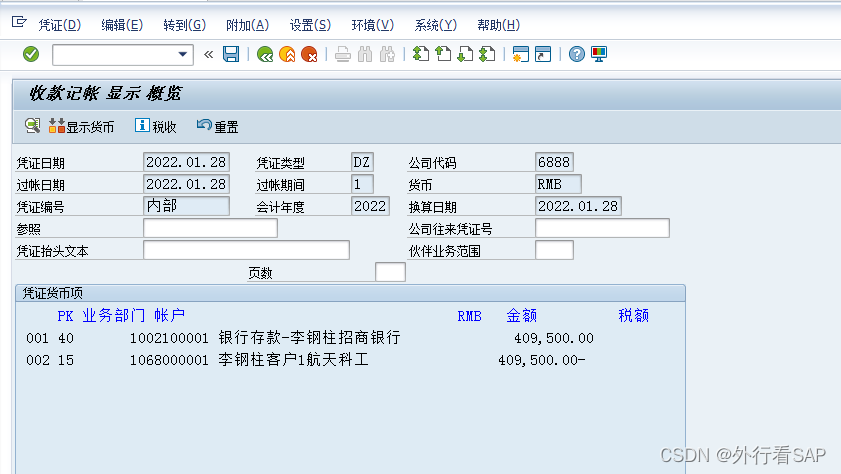The width and height of the screenshot is (841, 474).
Task: Click the Generate Shortcut icon
Action: tap(543, 54)
